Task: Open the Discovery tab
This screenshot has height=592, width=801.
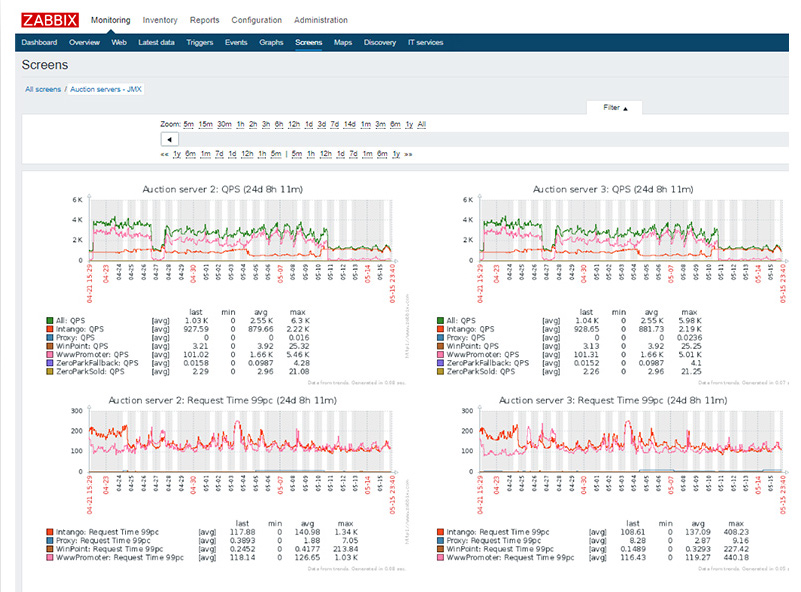Action: click(x=380, y=43)
